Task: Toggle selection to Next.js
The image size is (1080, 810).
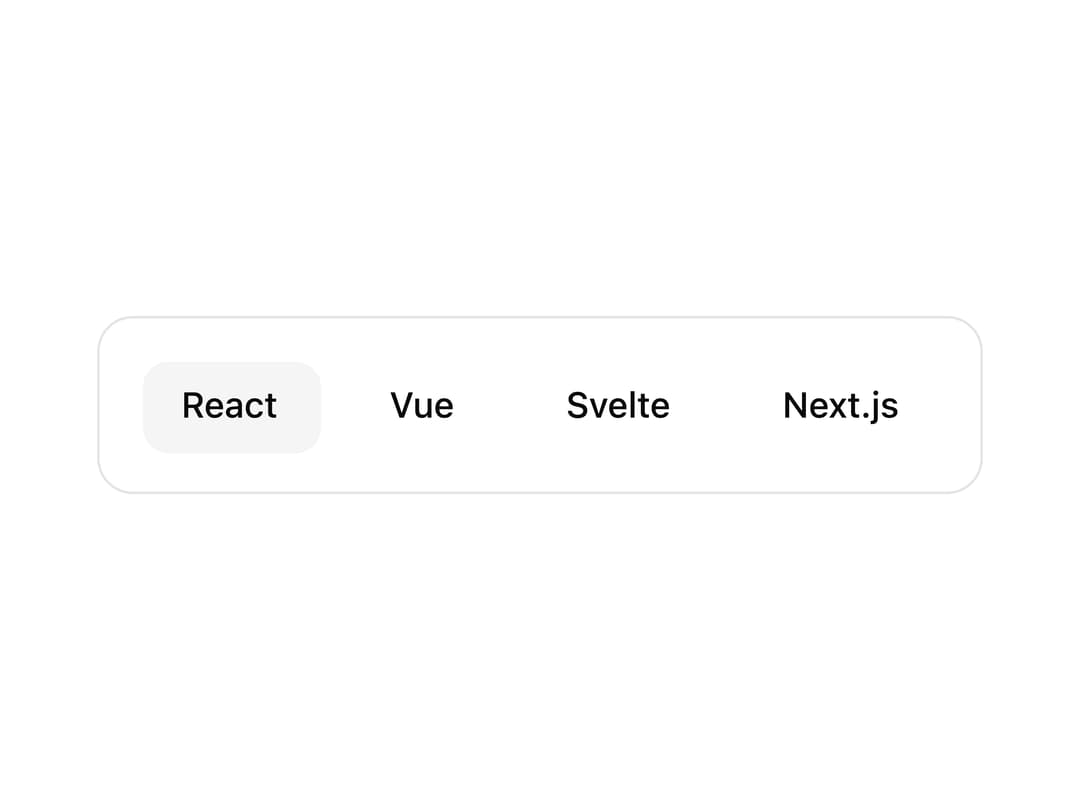Action: click(840, 407)
